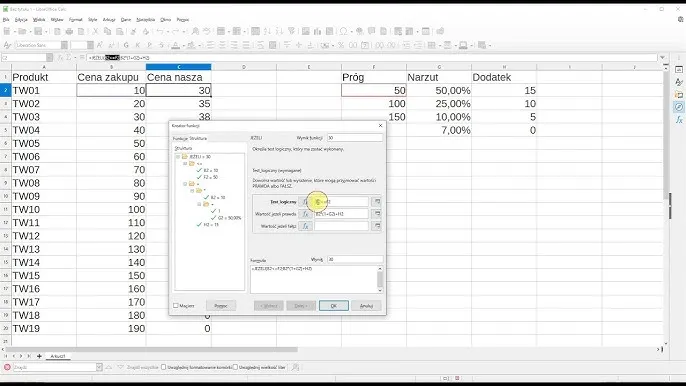Click the fx button beside Wartość jeżeli prawda
The width and height of the screenshot is (686, 386).
(305, 214)
